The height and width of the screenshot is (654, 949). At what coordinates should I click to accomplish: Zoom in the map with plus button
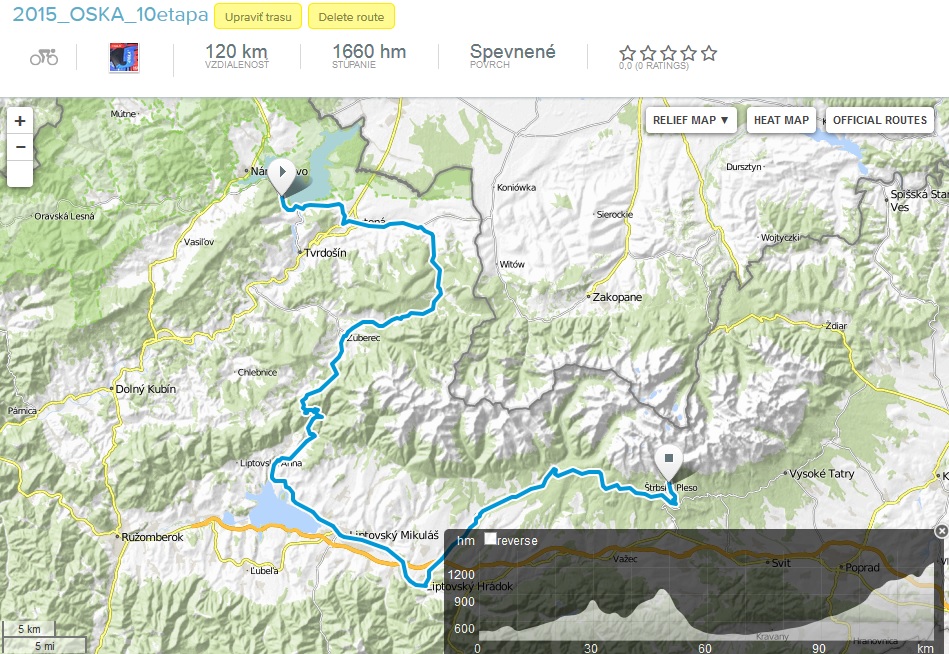coord(20,121)
